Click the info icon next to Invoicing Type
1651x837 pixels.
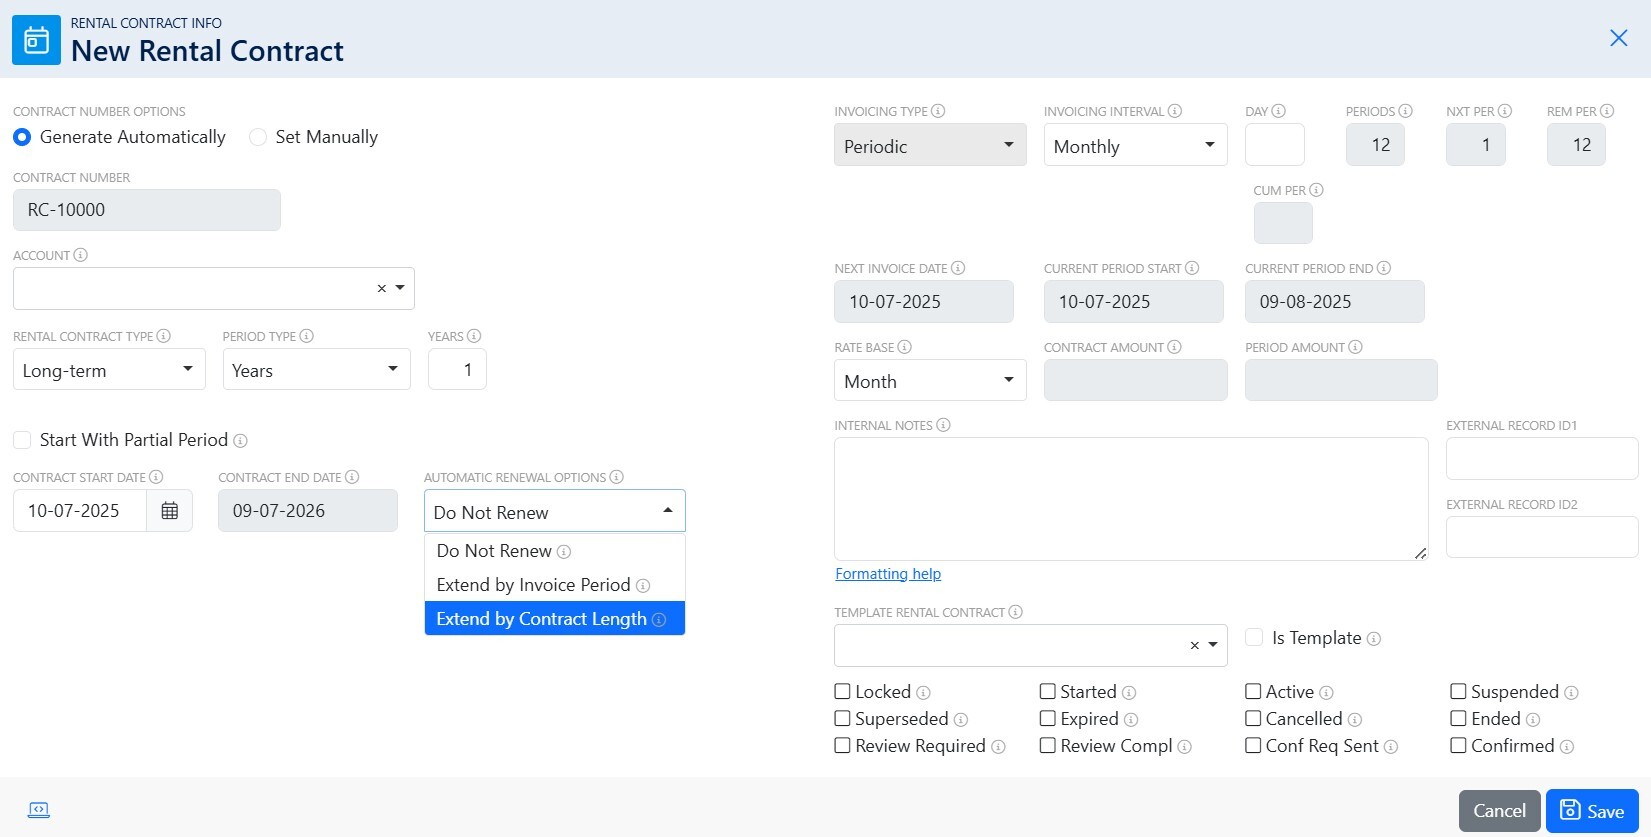[x=938, y=111]
